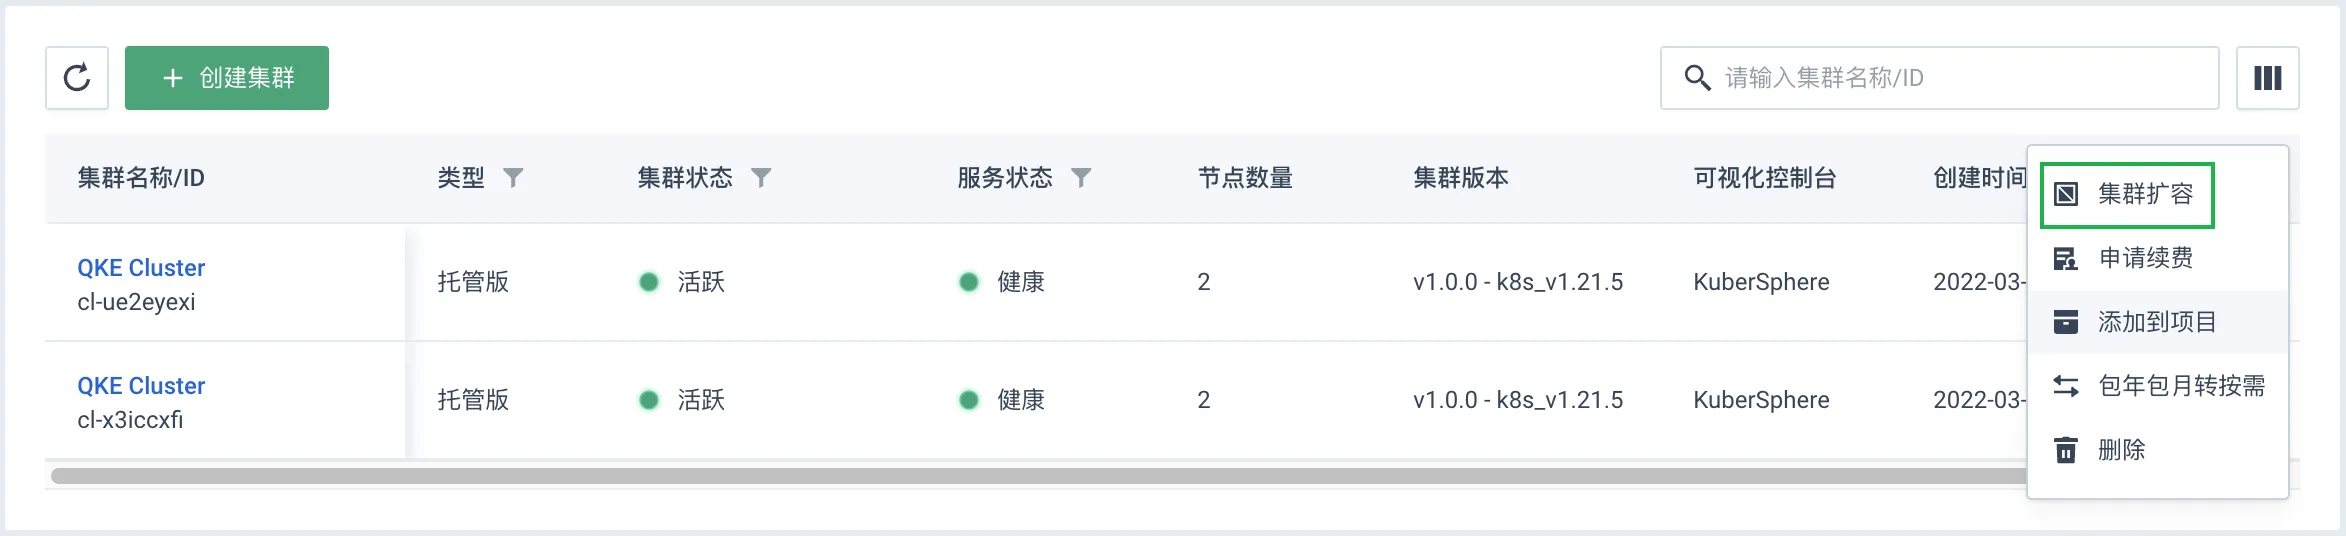Screen dimensions: 2346x536
Task: Click the 集群扩容 icon in the menu
Action: click(2066, 194)
